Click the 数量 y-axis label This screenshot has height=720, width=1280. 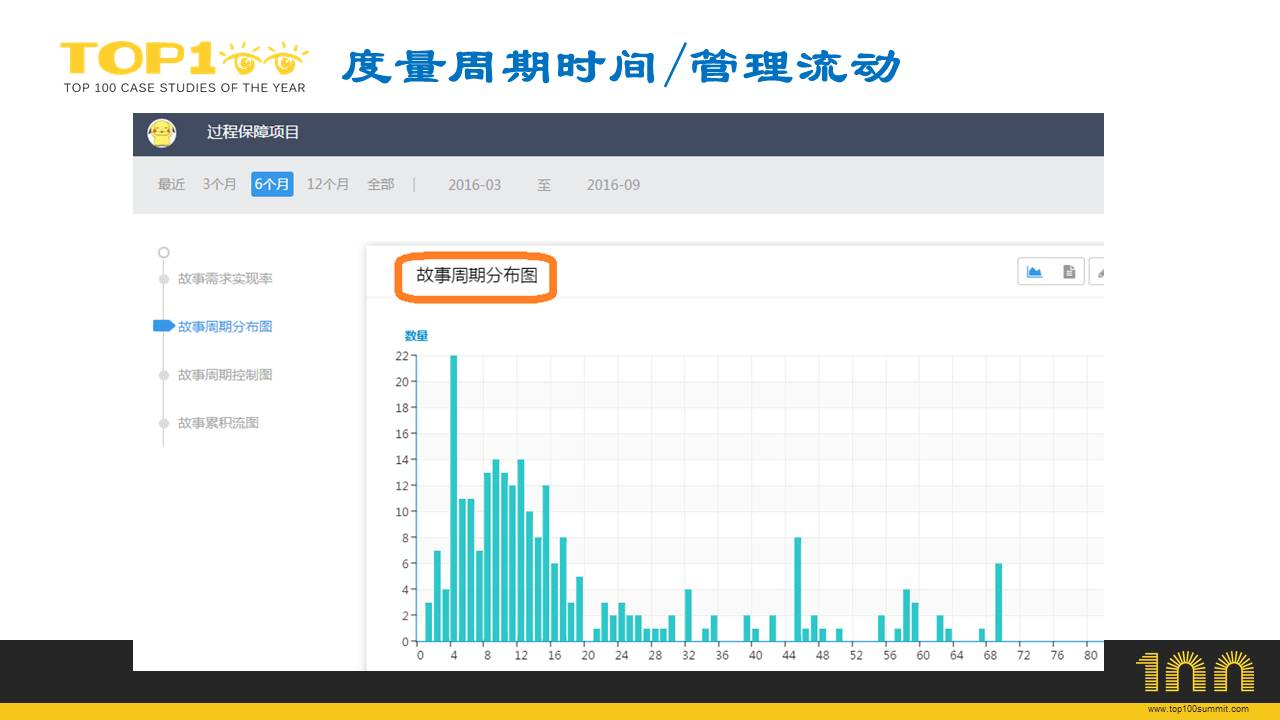coord(417,335)
